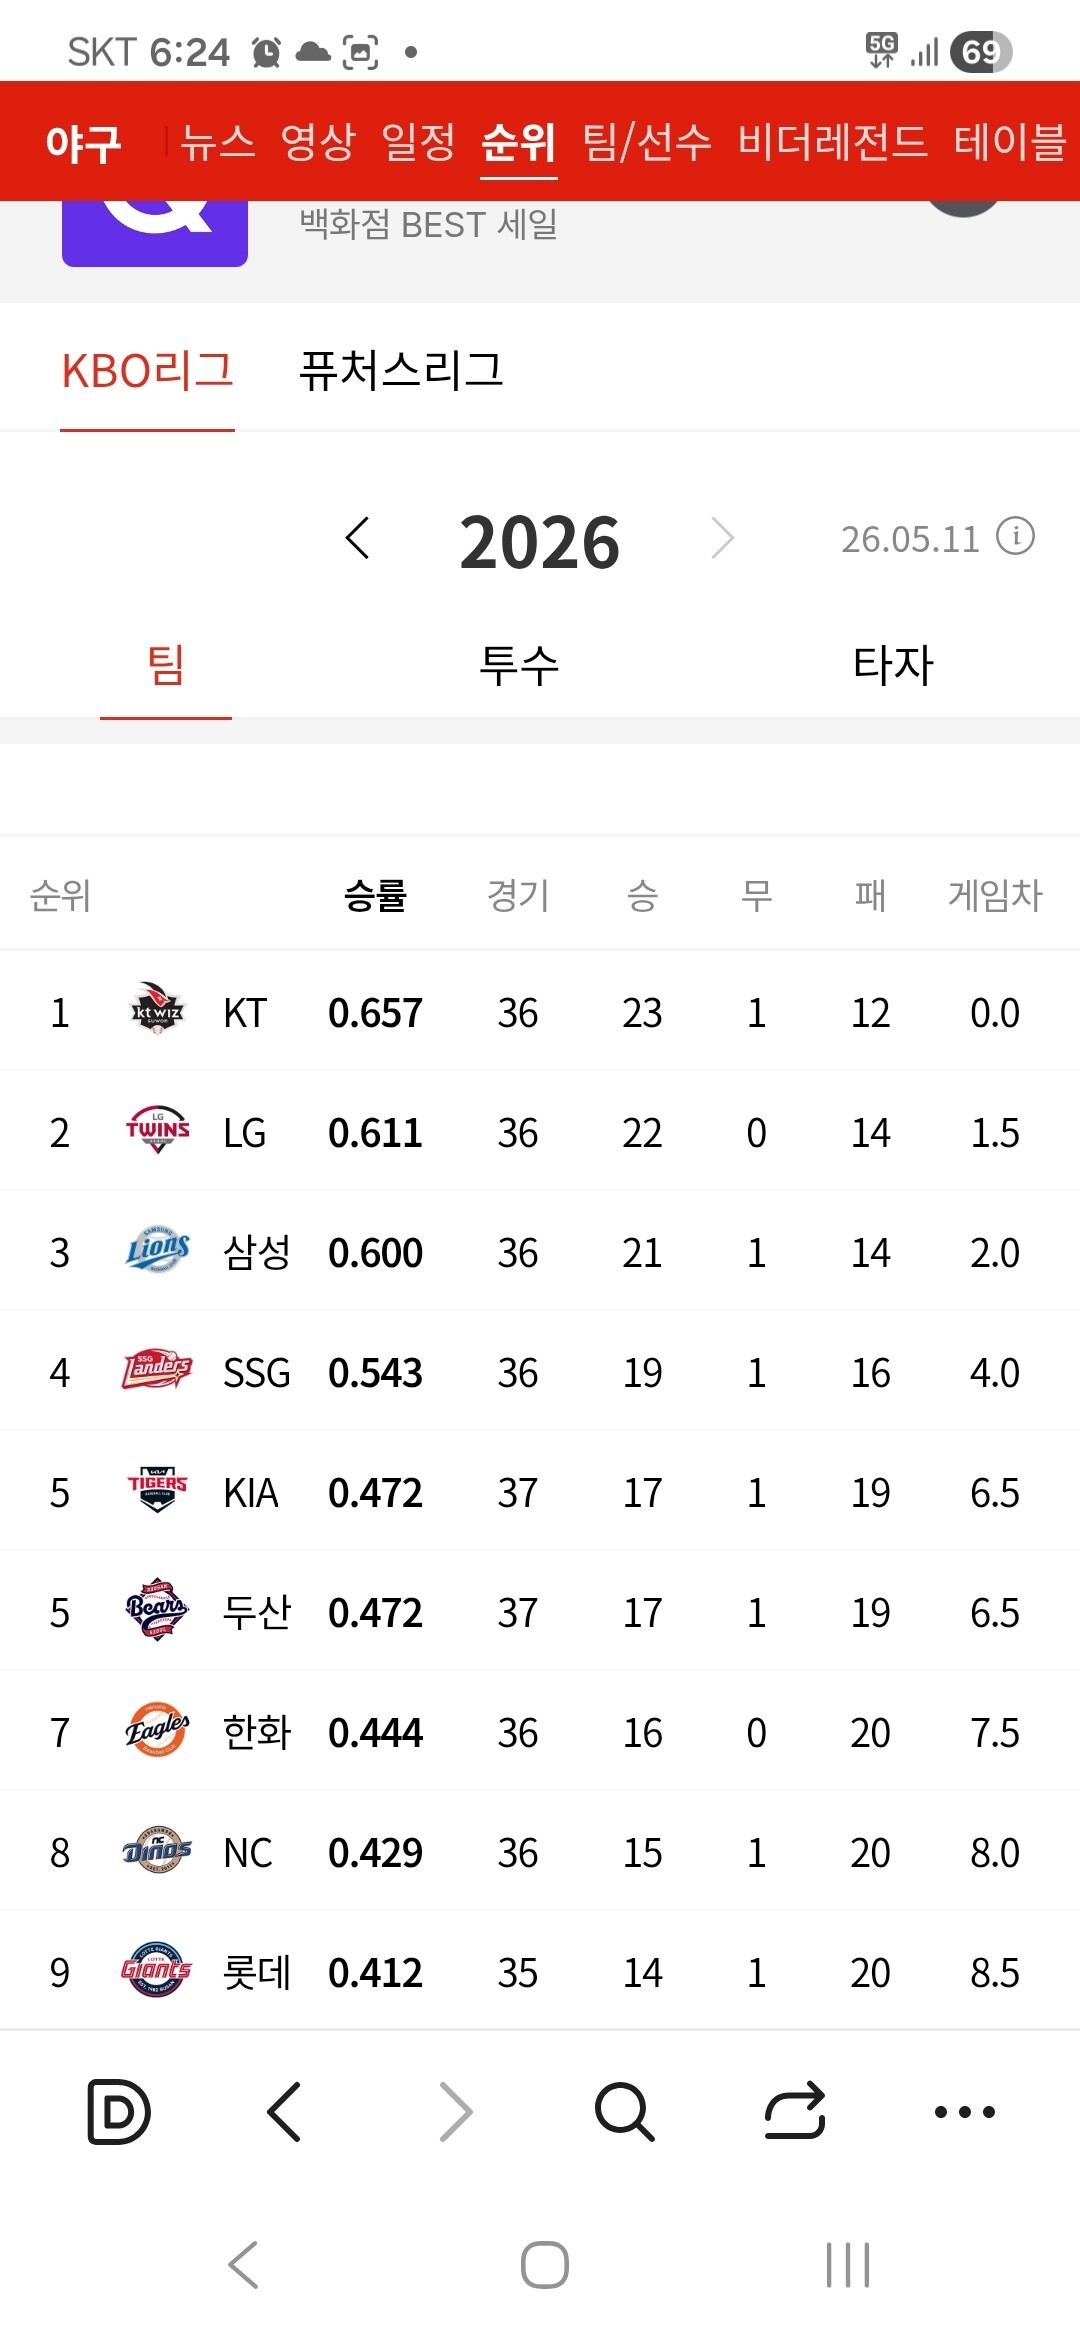1080x2340 pixels.
Task: Tap the Daum home D icon
Action: pos(119,2111)
